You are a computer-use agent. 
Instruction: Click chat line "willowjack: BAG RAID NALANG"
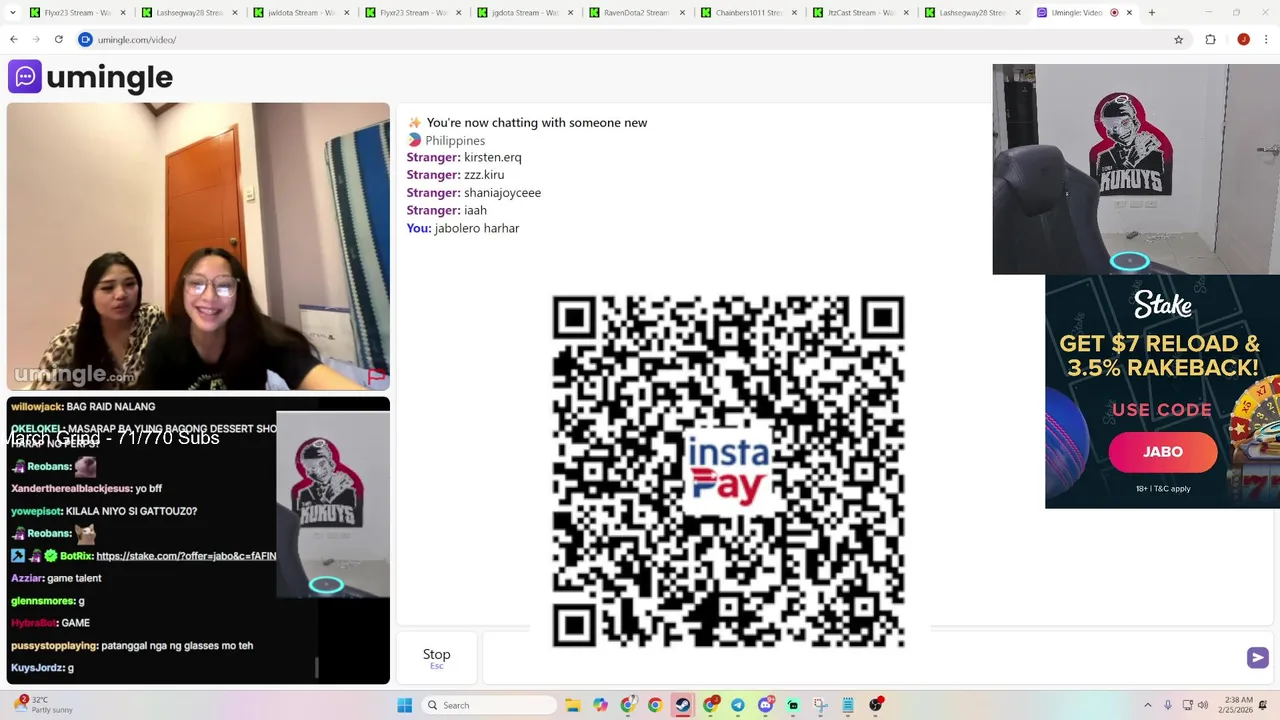pyautogui.click(x=83, y=407)
